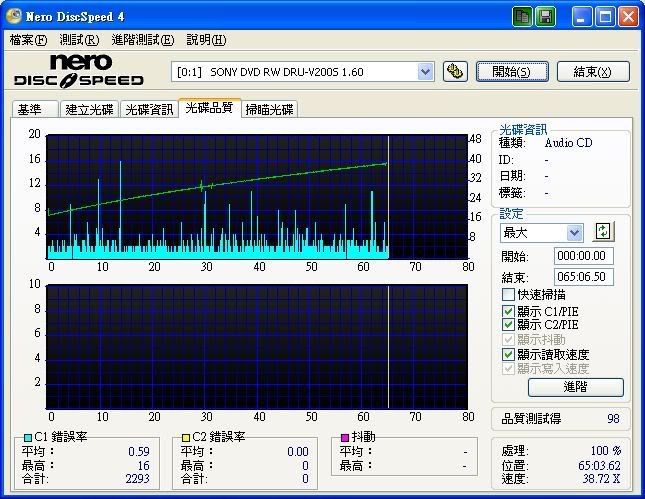Maximize the Nero DiscSpeed window

point(605,17)
